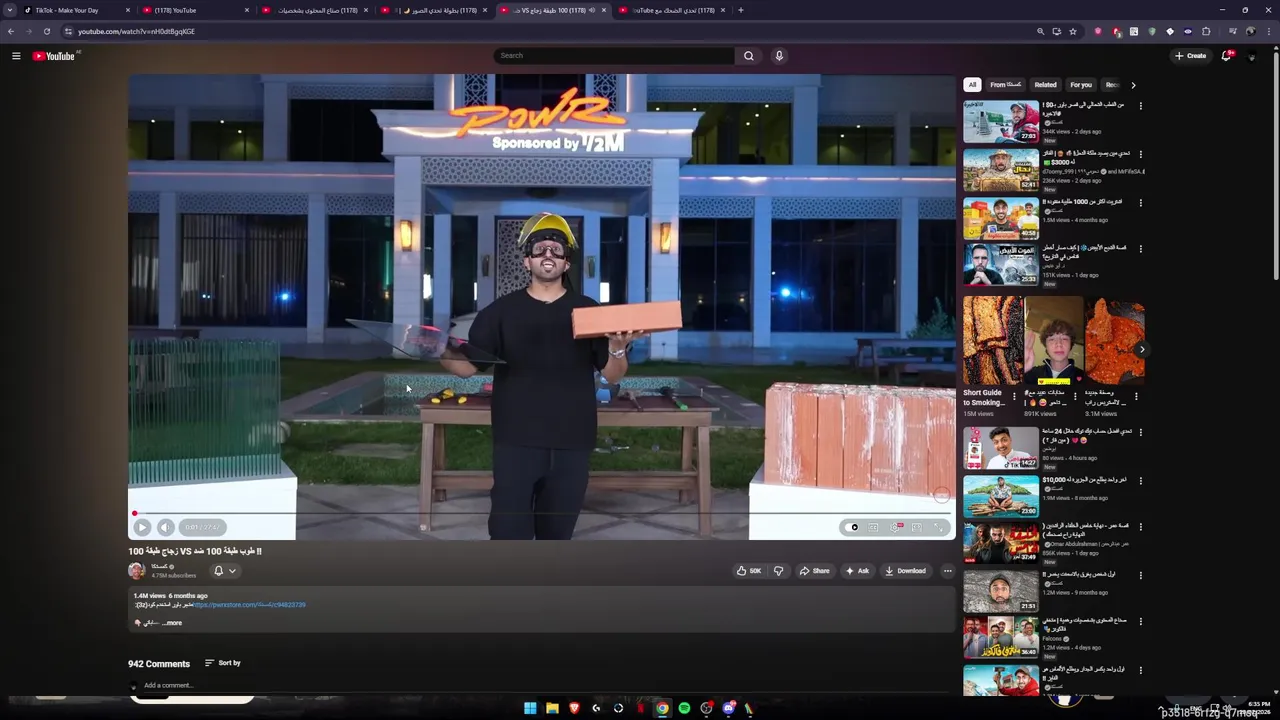Seek on the video progress bar
This screenshot has width=1280, height=720.
(541, 514)
